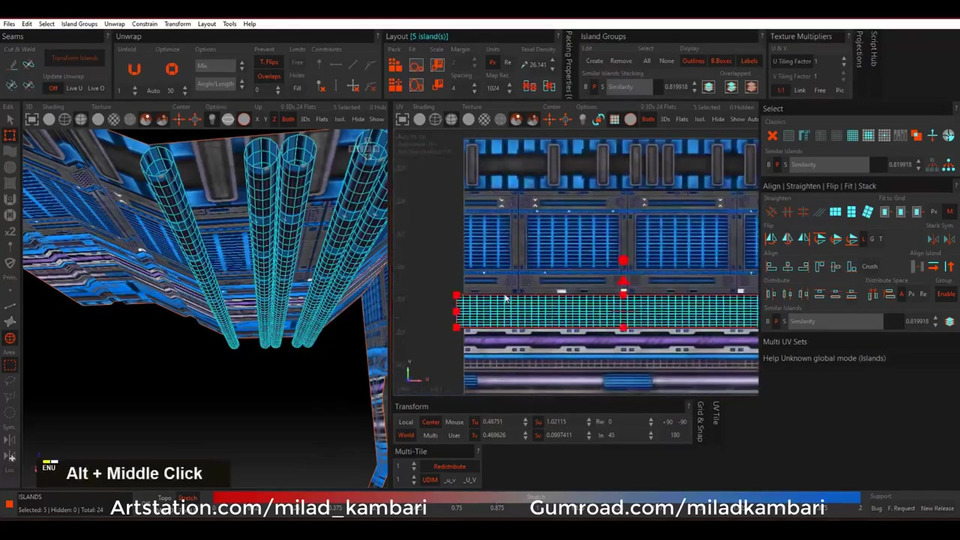The height and width of the screenshot is (540, 960).
Task: Adjust the Texel Density 26.141 stepper
Action: pos(553,64)
